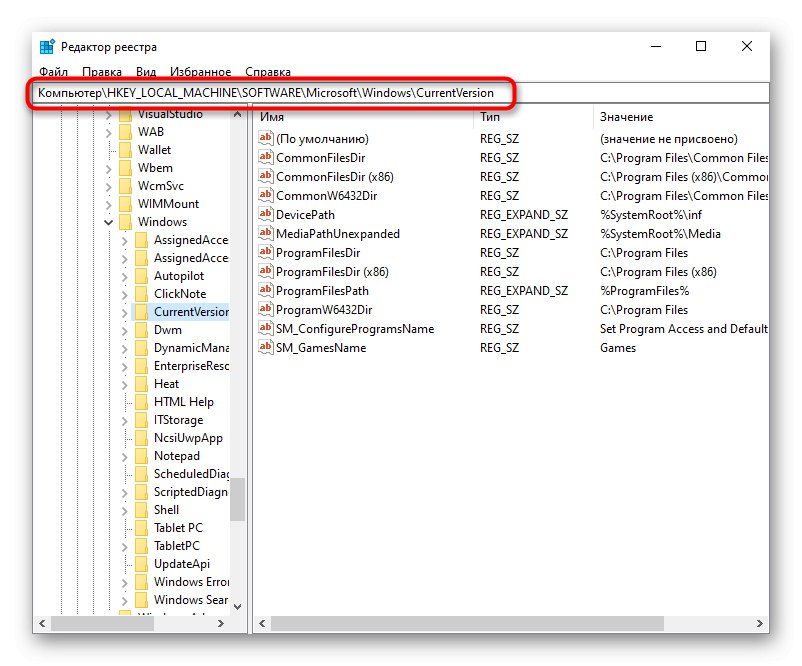Open the Избранное menu
The width and height of the screenshot is (802, 666).
click(200, 72)
